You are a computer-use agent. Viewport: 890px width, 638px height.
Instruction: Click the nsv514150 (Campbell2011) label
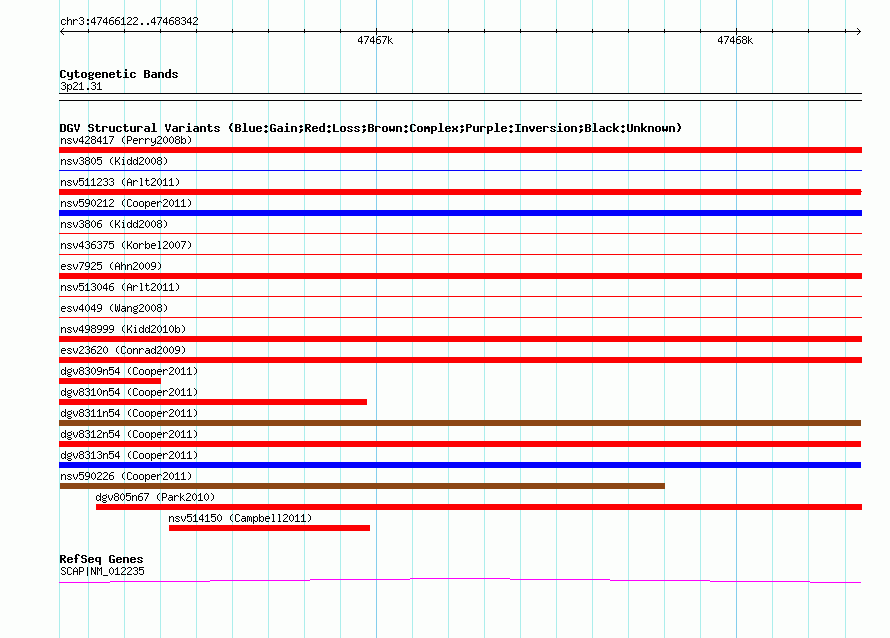(x=240, y=518)
